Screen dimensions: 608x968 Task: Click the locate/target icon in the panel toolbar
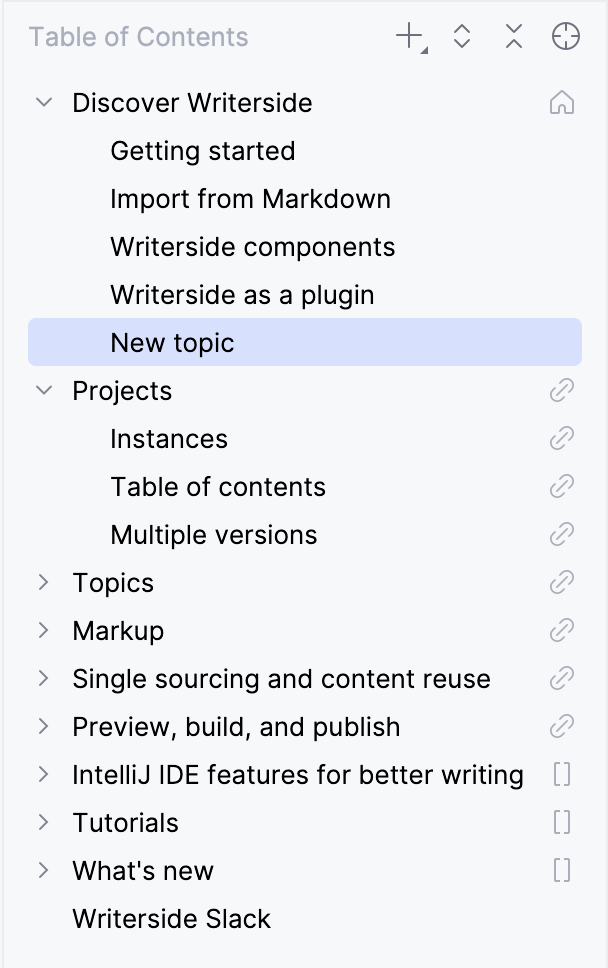pos(565,37)
